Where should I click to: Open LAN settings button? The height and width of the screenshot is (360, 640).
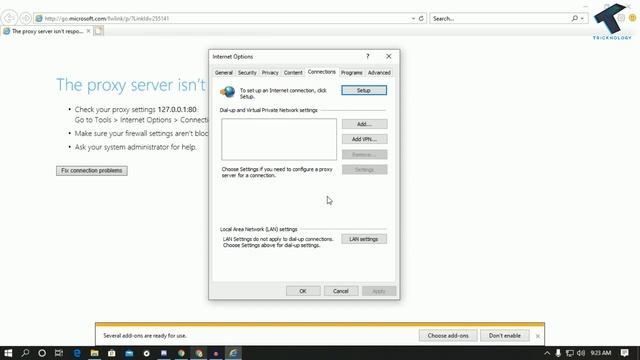coord(364,239)
